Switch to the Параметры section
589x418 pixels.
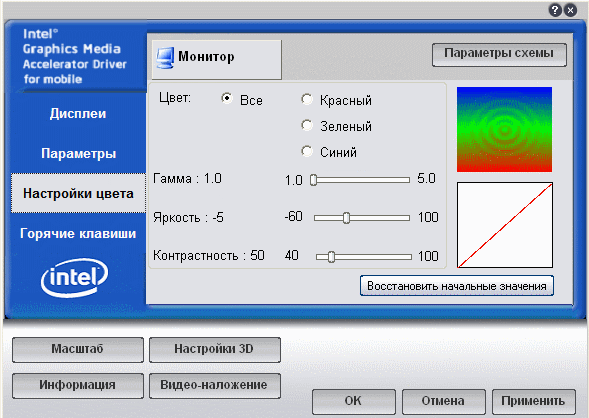[x=78, y=153]
